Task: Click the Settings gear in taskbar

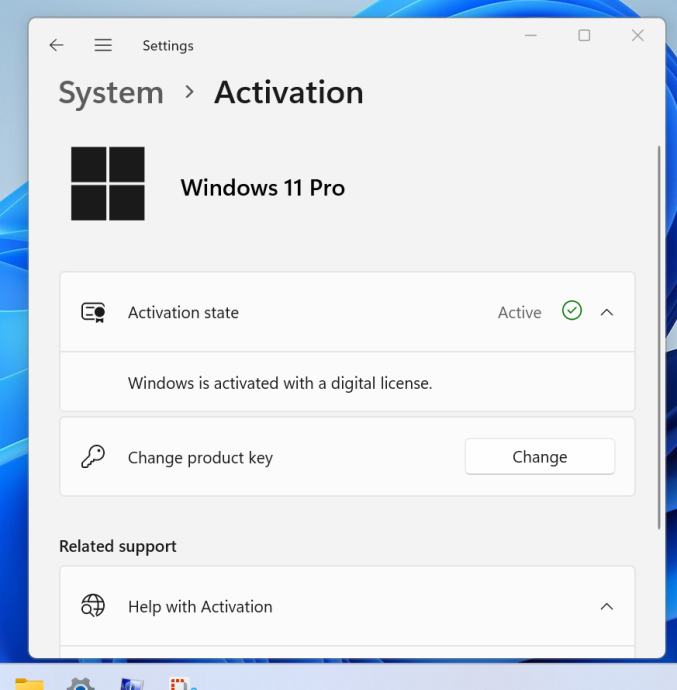Action: 80,683
